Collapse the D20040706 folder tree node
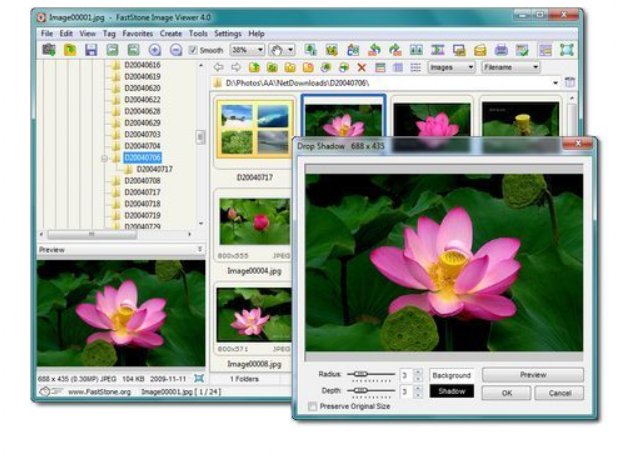Screen dimensions: 618x456 [x=104, y=158]
